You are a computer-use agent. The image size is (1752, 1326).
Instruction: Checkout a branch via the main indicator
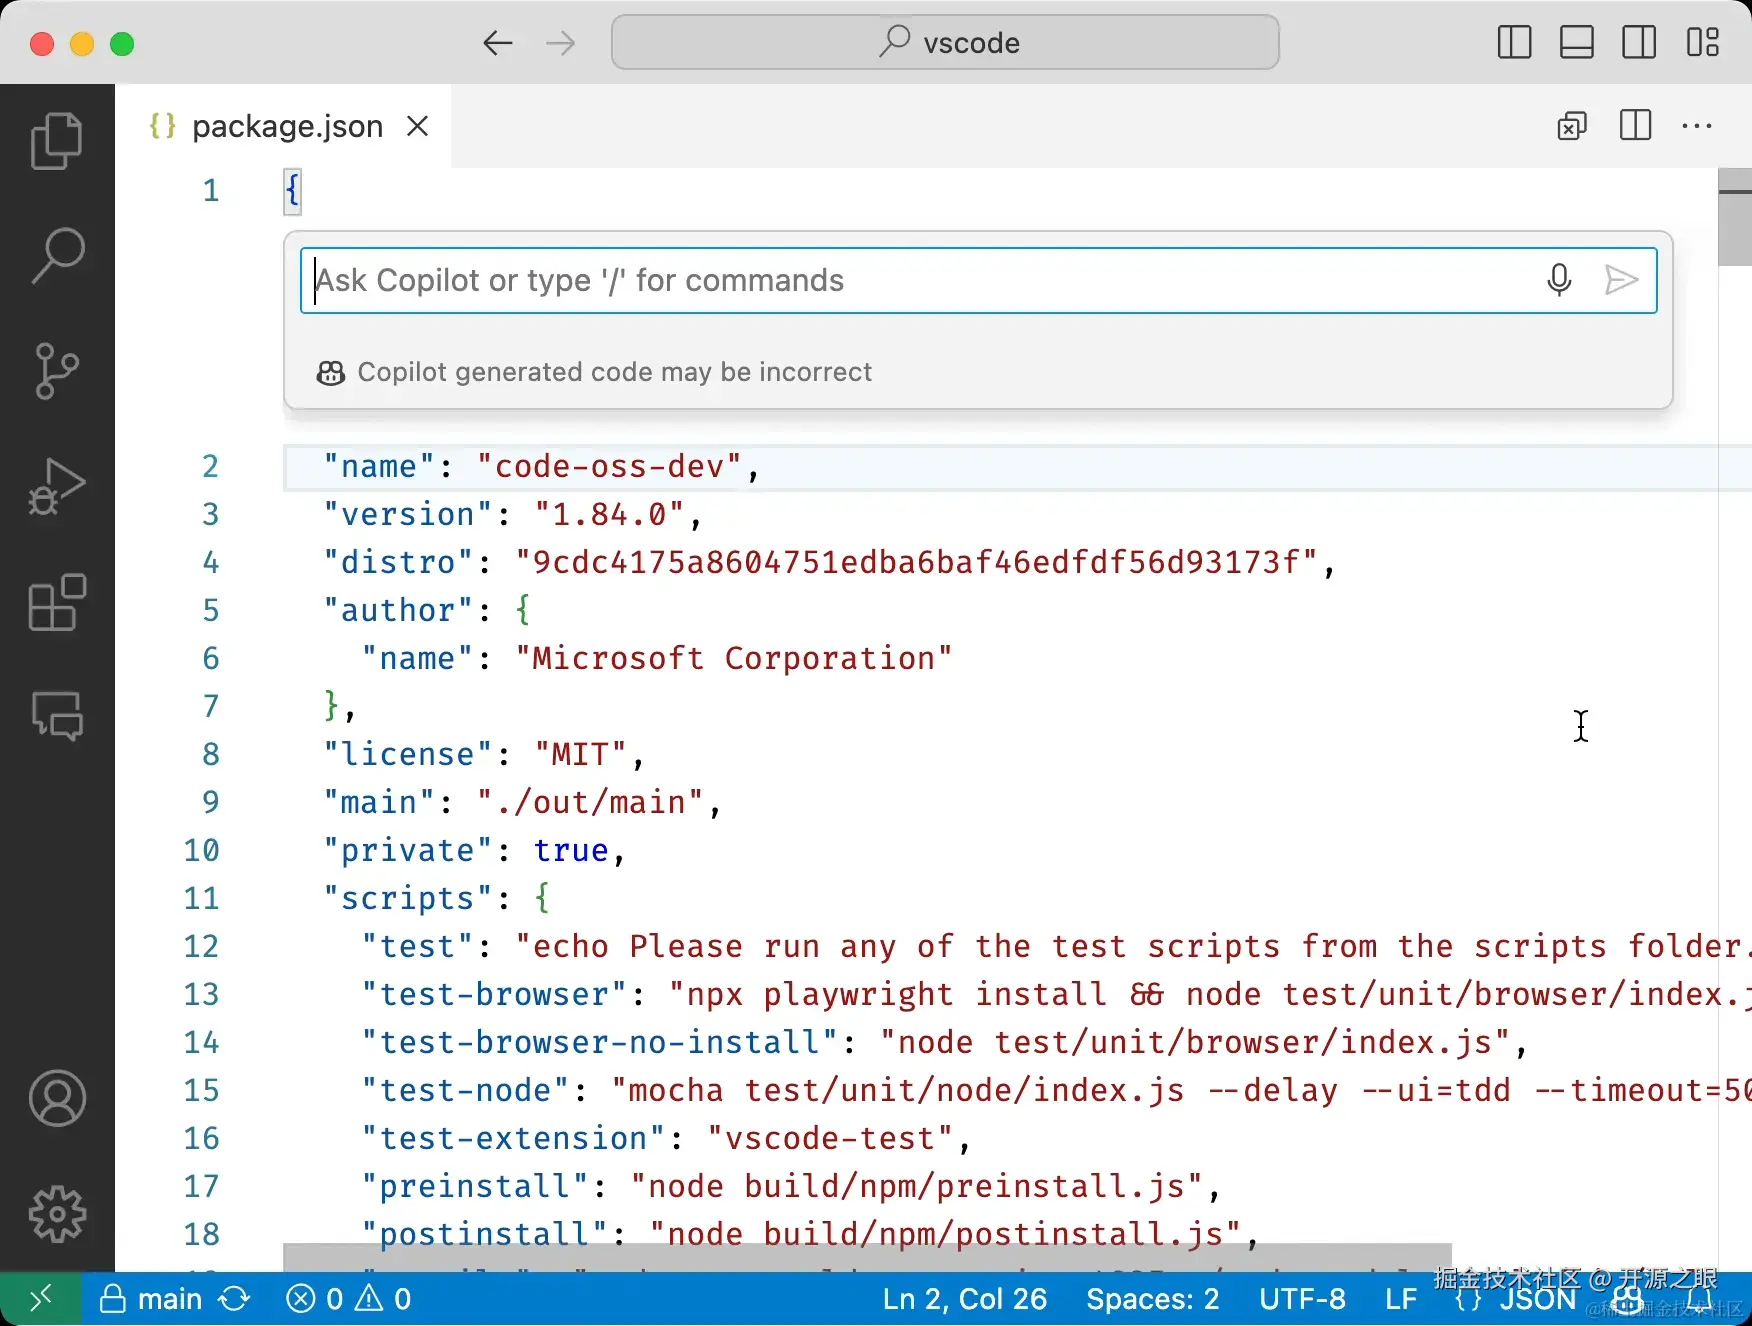(x=171, y=1298)
